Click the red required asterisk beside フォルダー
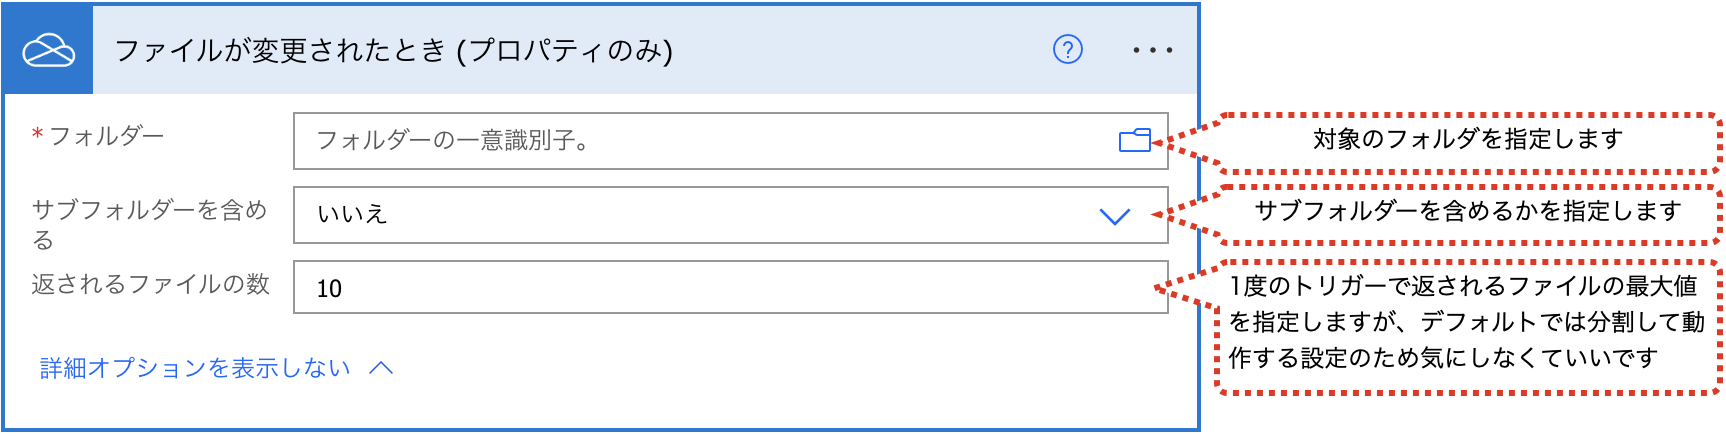Viewport: 1726px width, 436px height. click(x=37, y=134)
